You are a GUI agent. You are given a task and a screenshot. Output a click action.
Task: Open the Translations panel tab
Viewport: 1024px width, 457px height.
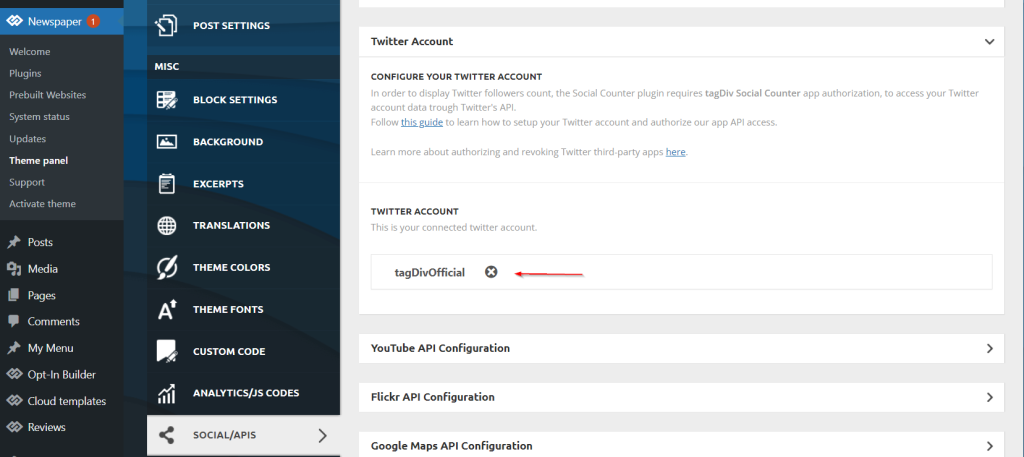[244, 225]
